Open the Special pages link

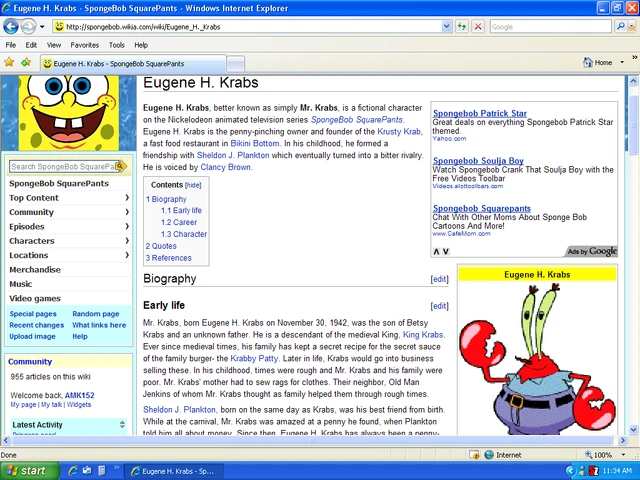(x=33, y=314)
